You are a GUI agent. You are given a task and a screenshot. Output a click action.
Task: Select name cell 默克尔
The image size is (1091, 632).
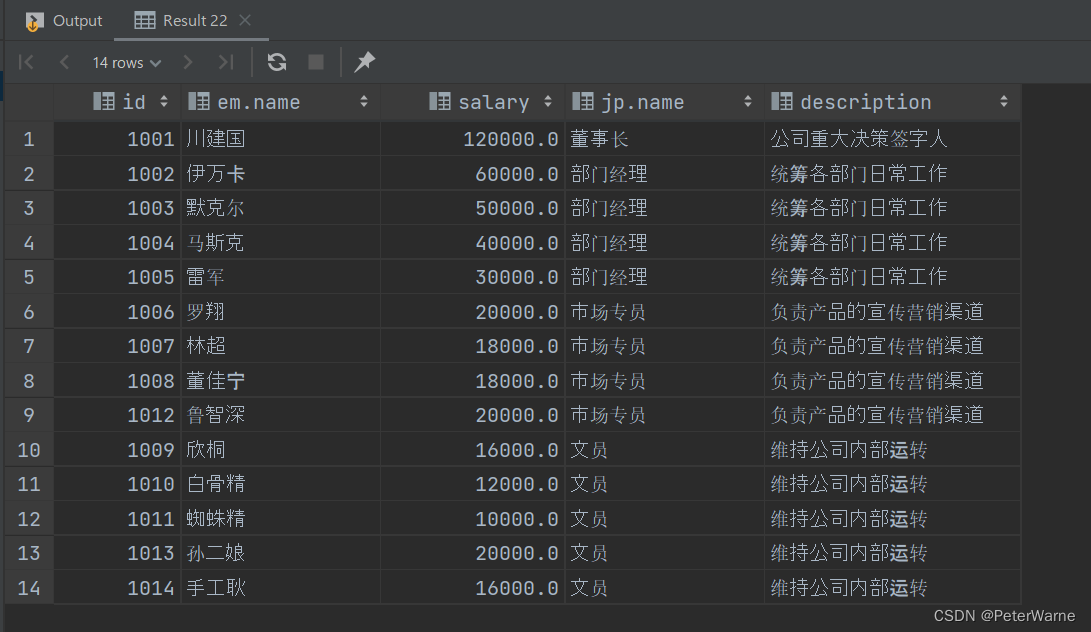pyautogui.click(x=280, y=208)
